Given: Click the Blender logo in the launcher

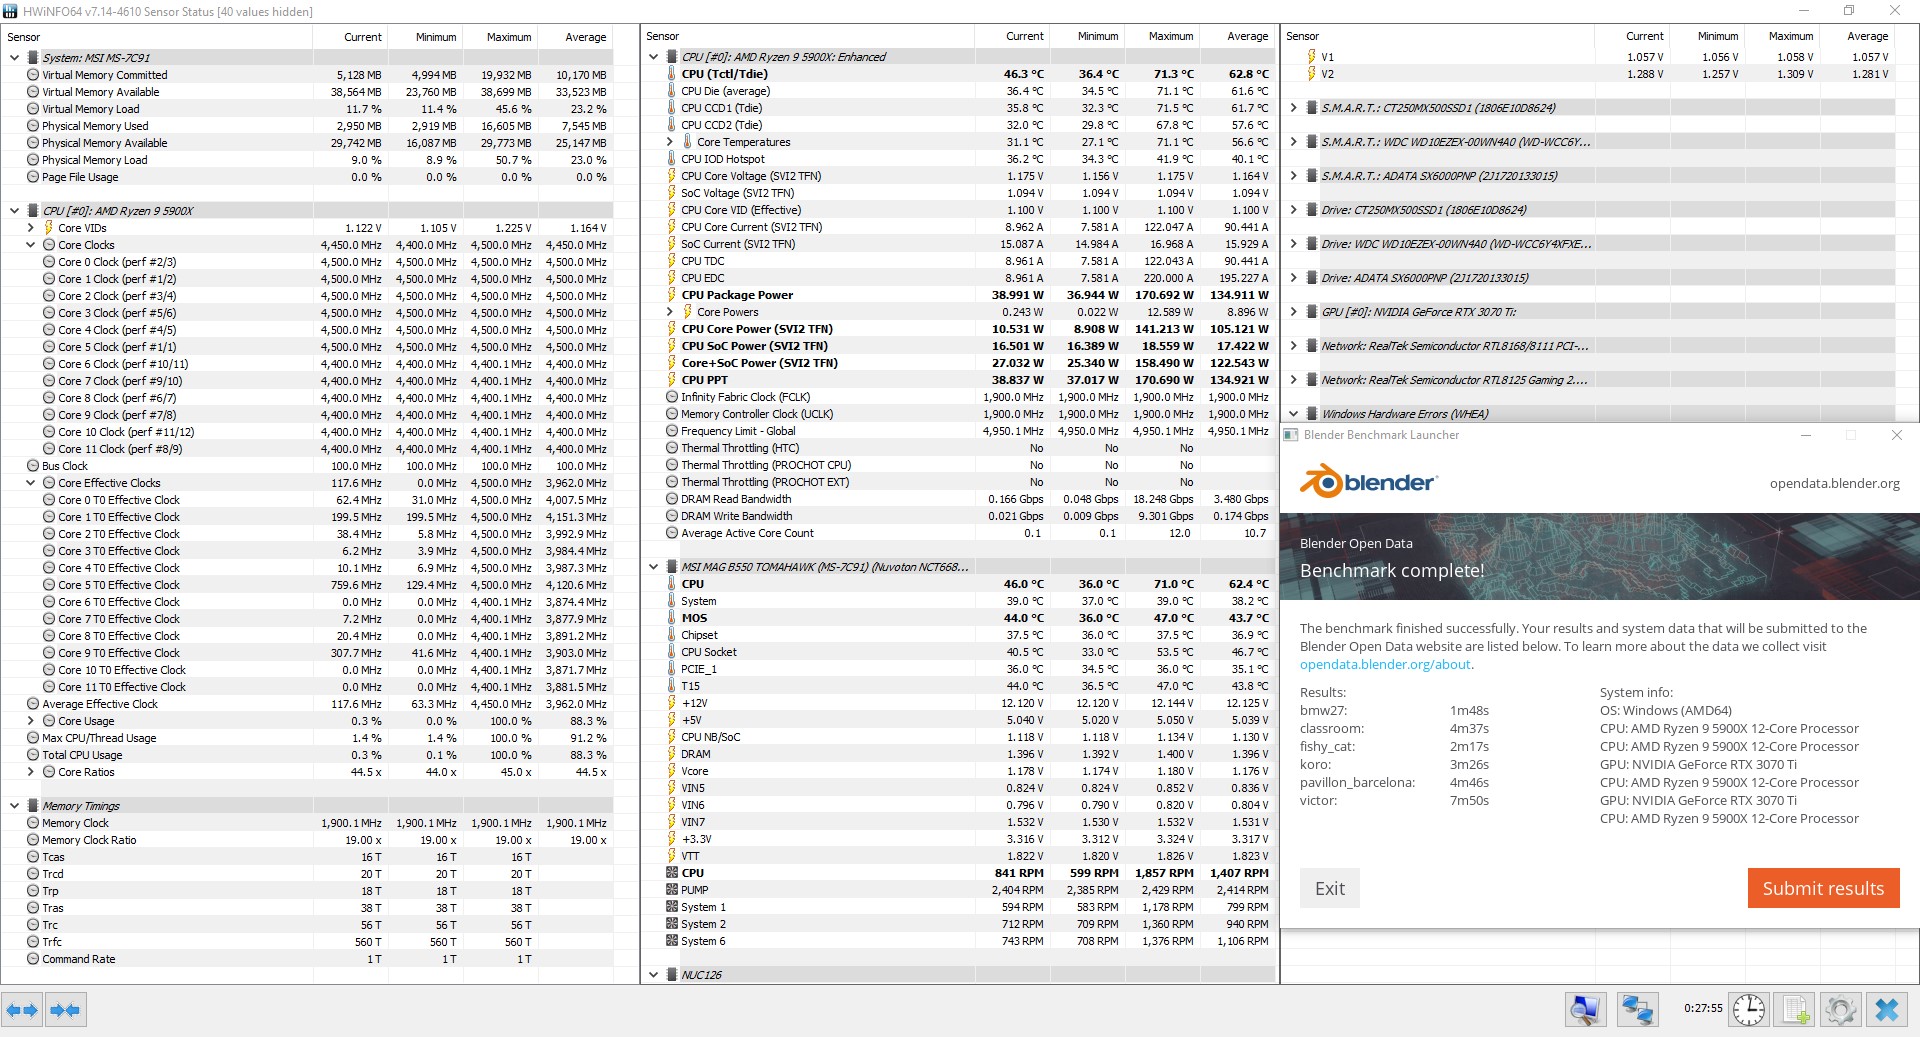Looking at the screenshot, I should [x=1367, y=481].
